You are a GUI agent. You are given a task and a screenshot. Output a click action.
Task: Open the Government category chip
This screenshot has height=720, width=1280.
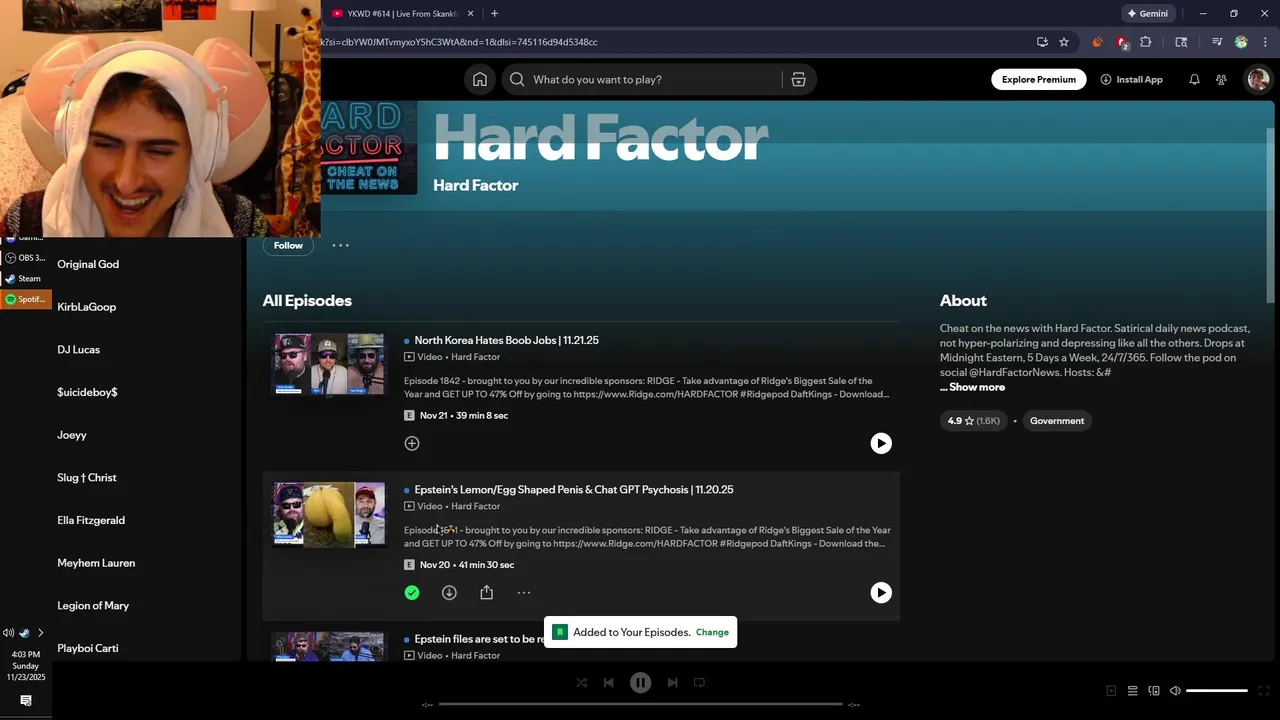1057,421
